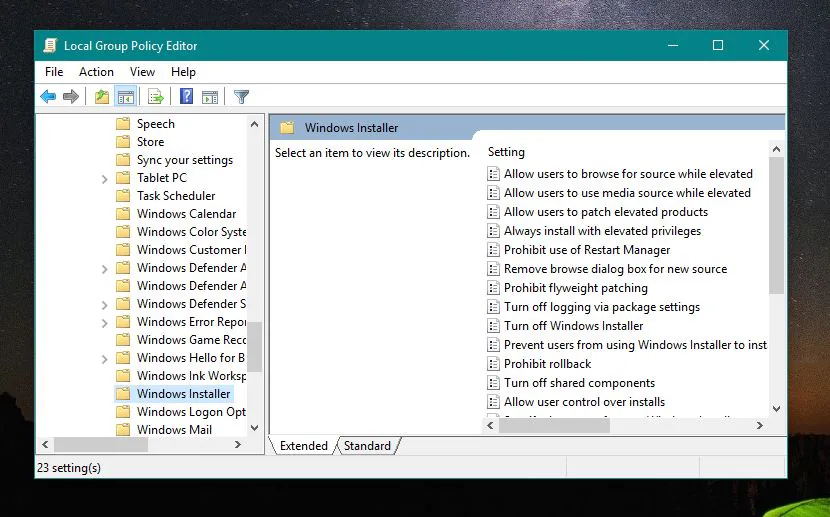Image resolution: width=830 pixels, height=517 pixels.
Task: Click the '23 setting(s)' status bar text
Action: click(69, 468)
